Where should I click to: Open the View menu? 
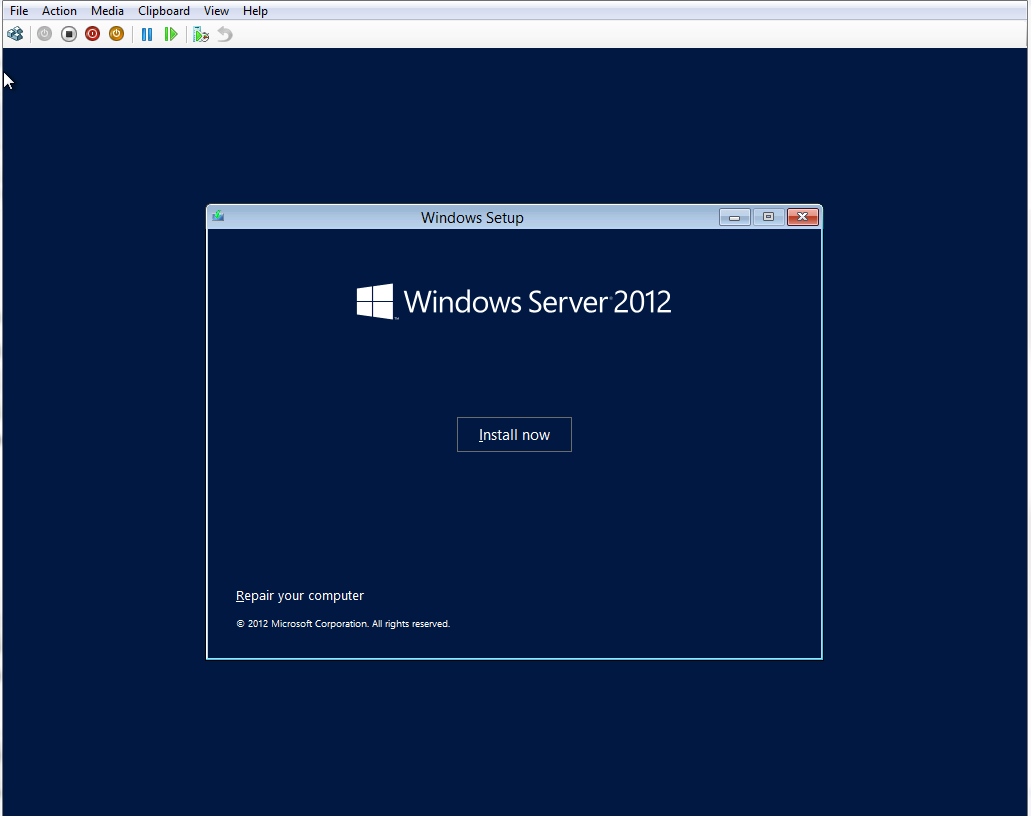tap(216, 11)
